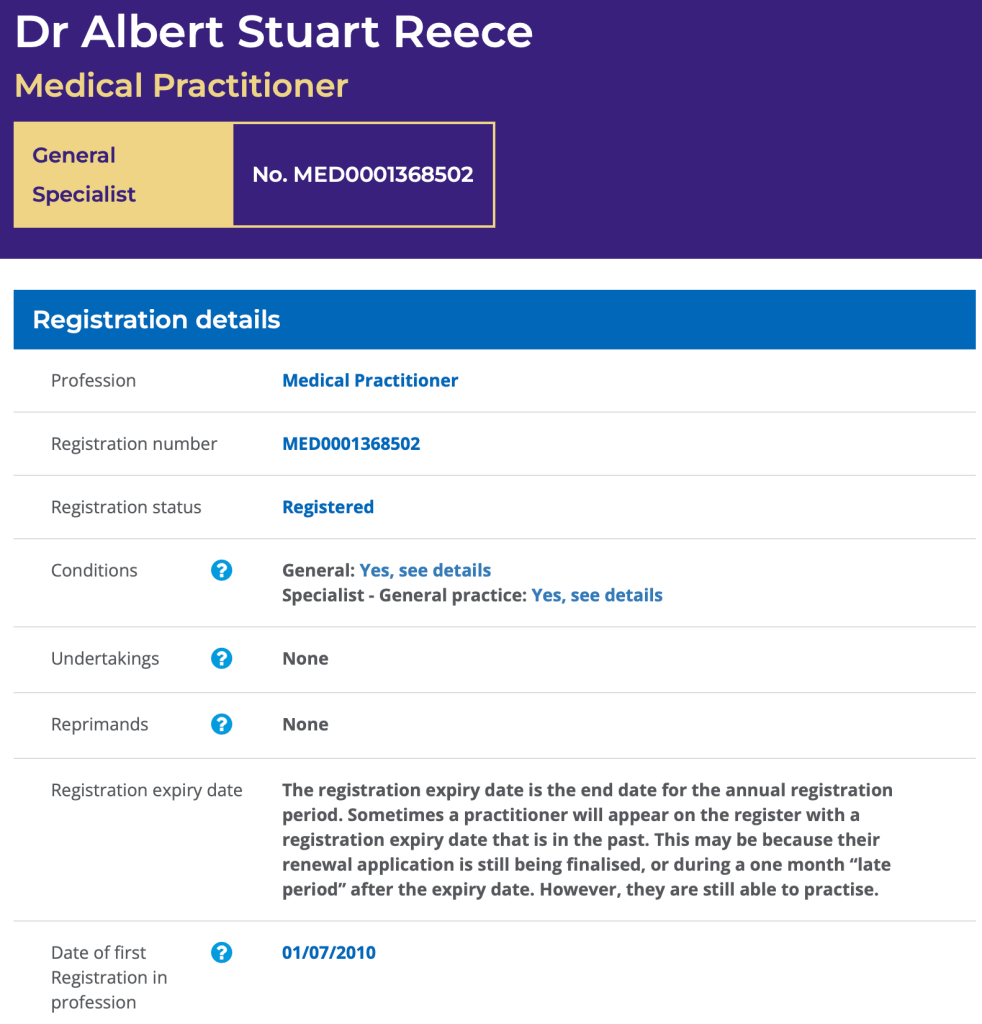Click the Reprimands 'None' value

[305, 725]
